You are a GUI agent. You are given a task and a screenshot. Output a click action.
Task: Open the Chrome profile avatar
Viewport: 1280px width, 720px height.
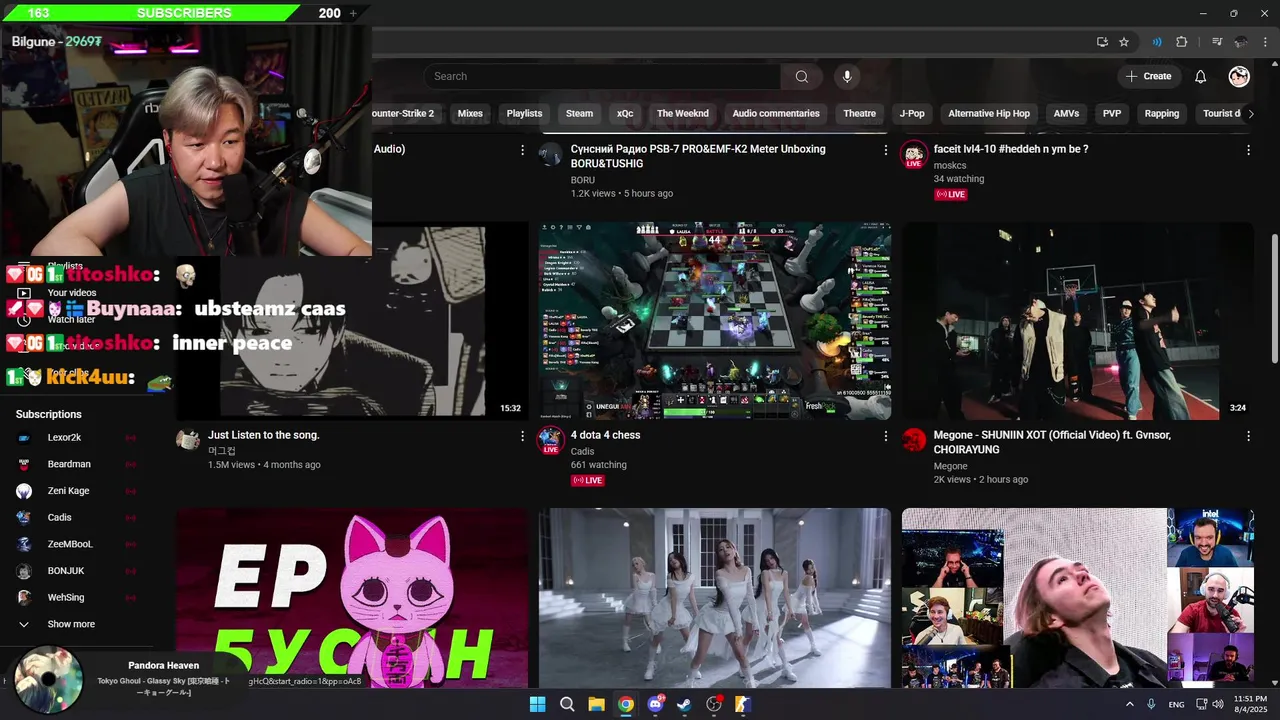[1241, 42]
